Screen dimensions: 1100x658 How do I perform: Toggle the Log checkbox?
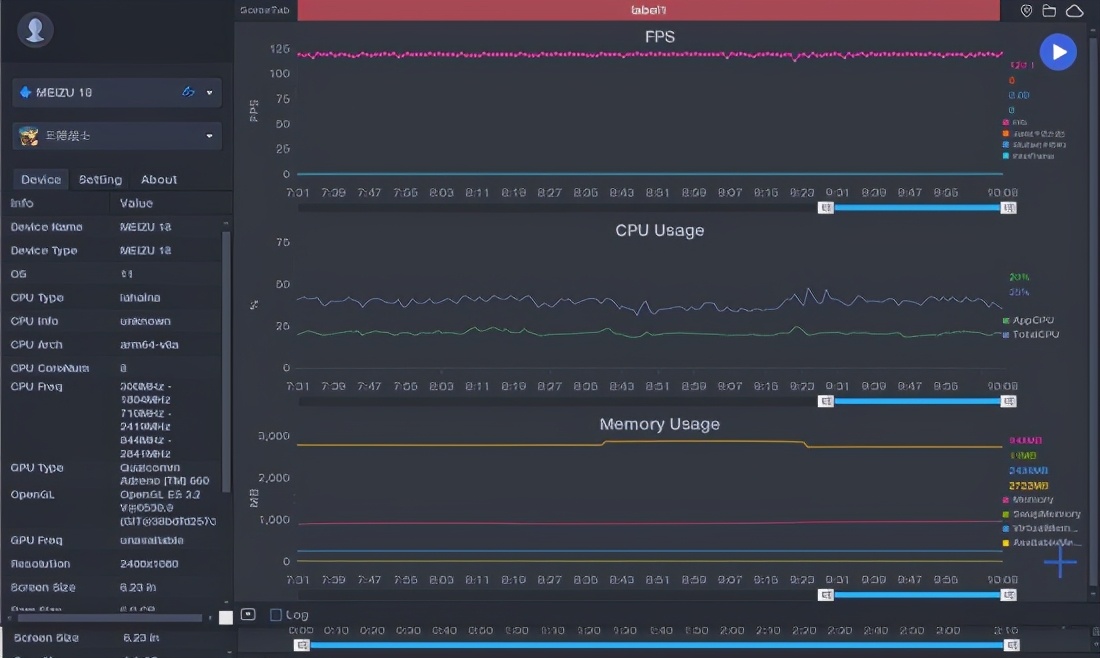point(276,615)
